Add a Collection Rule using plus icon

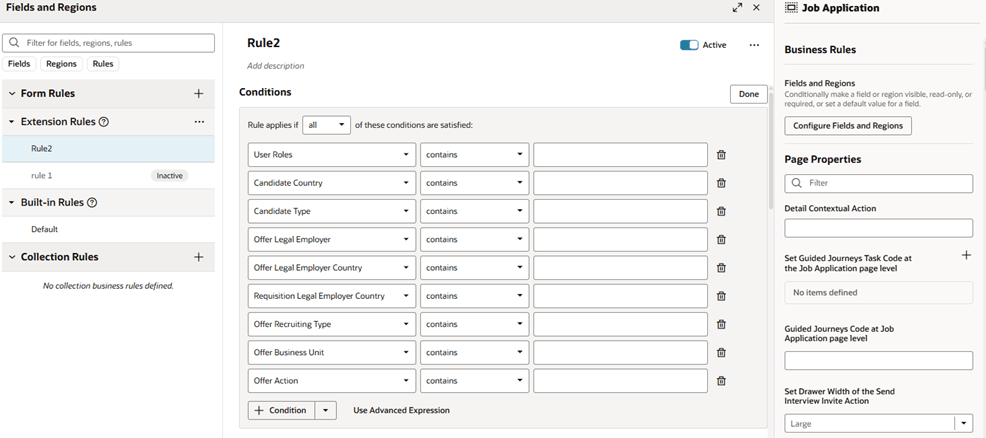(x=198, y=257)
